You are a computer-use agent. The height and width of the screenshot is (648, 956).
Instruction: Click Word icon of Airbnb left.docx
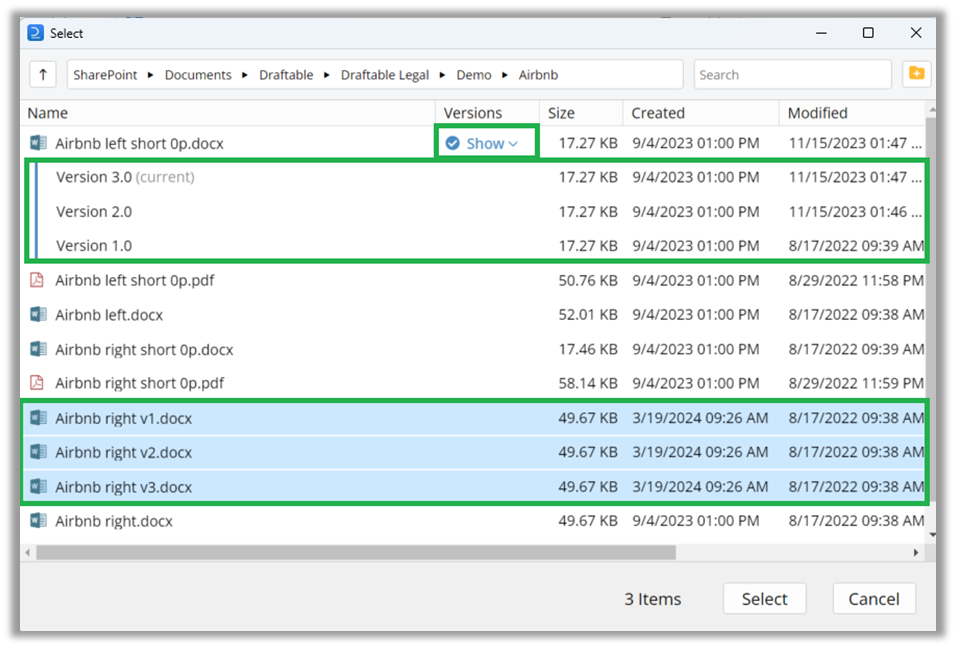point(38,315)
